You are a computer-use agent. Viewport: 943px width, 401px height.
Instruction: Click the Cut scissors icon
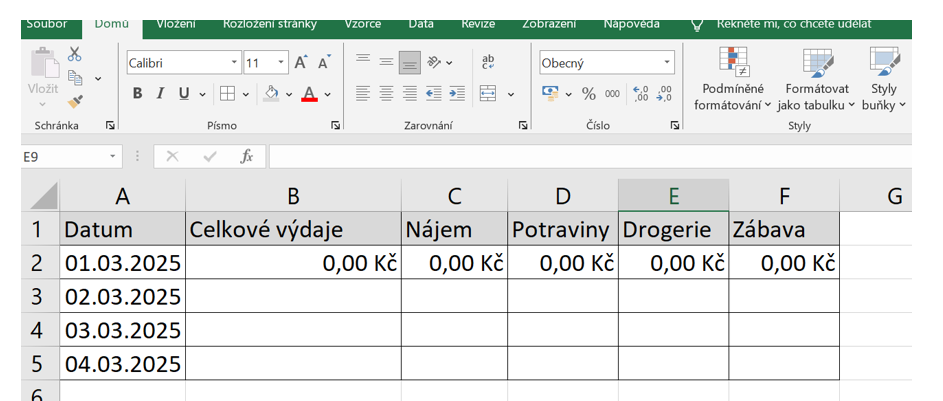(75, 55)
